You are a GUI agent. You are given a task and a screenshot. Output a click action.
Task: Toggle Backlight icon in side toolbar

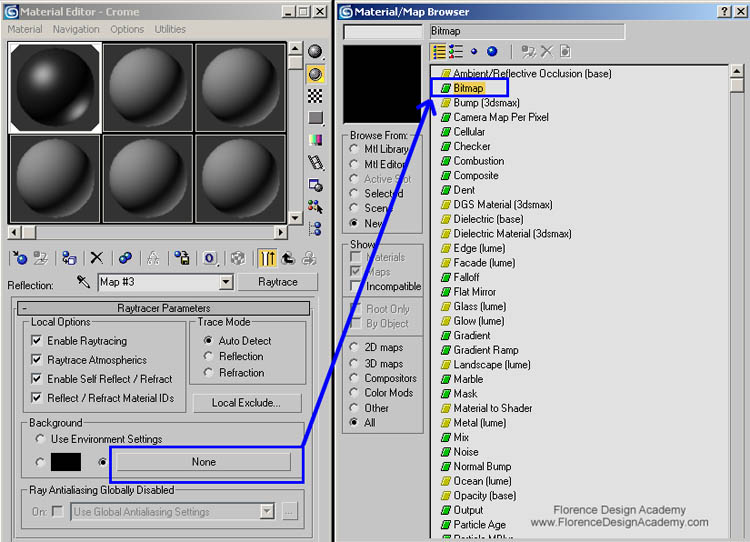coord(315,73)
